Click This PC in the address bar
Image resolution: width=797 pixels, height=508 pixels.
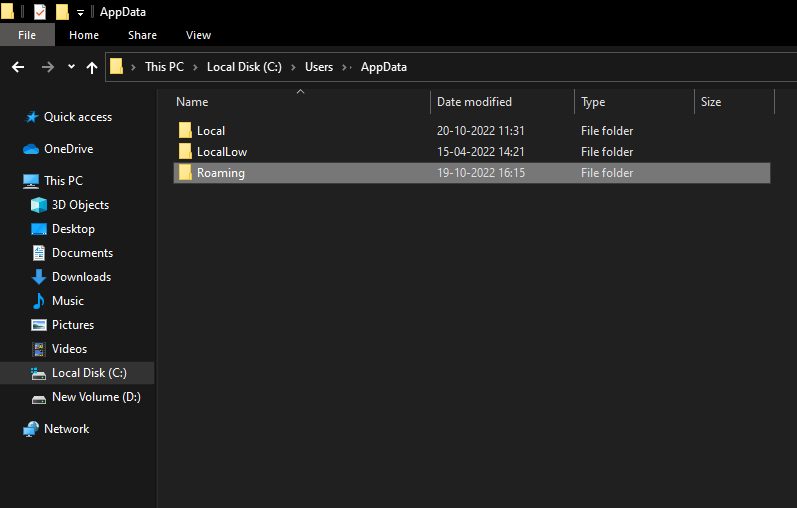coord(164,67)
